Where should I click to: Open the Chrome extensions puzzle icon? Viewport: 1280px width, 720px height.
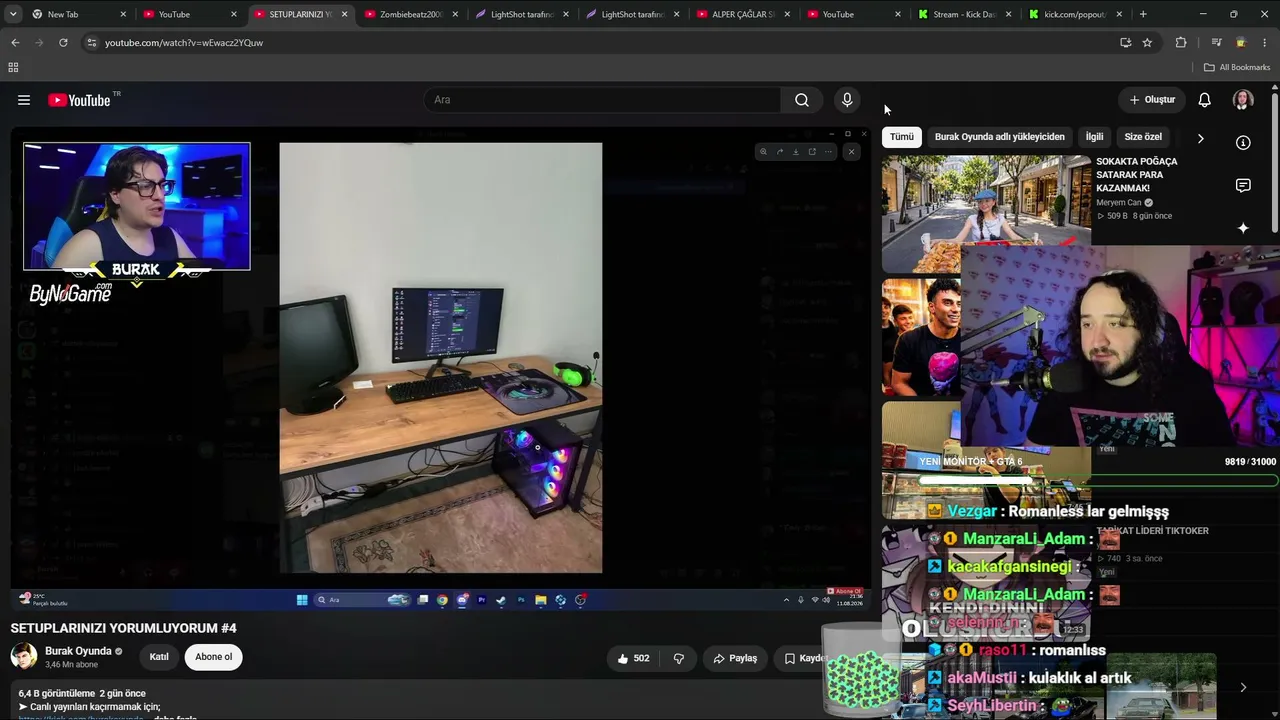(x=1181, y=43)
